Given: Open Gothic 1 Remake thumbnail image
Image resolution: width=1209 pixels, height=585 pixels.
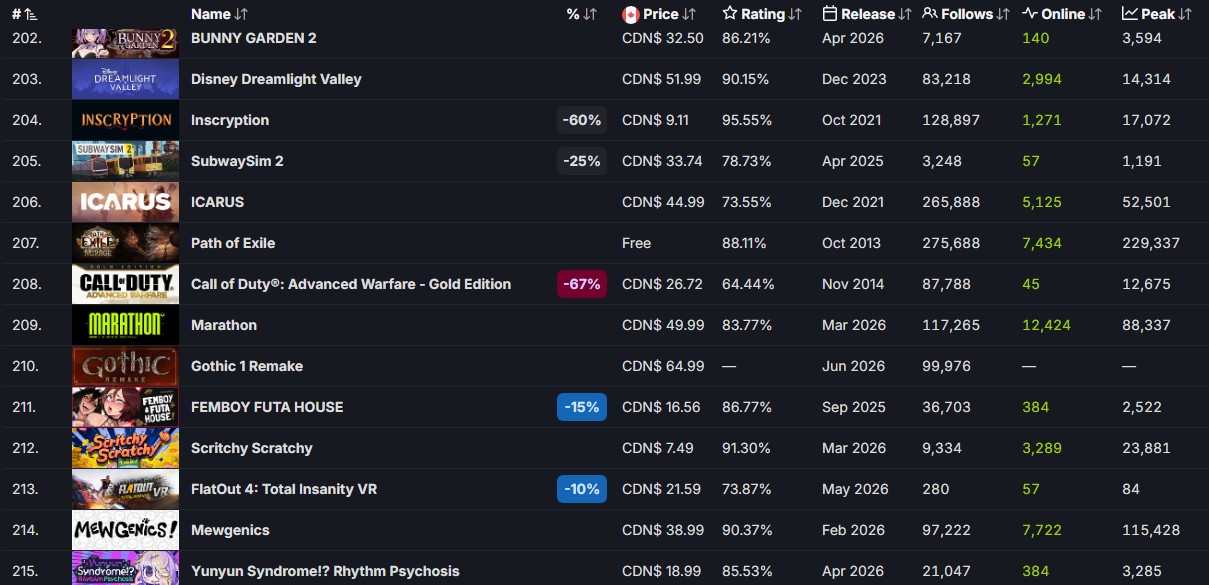Looking at the screenshot, I should [125, 366].
